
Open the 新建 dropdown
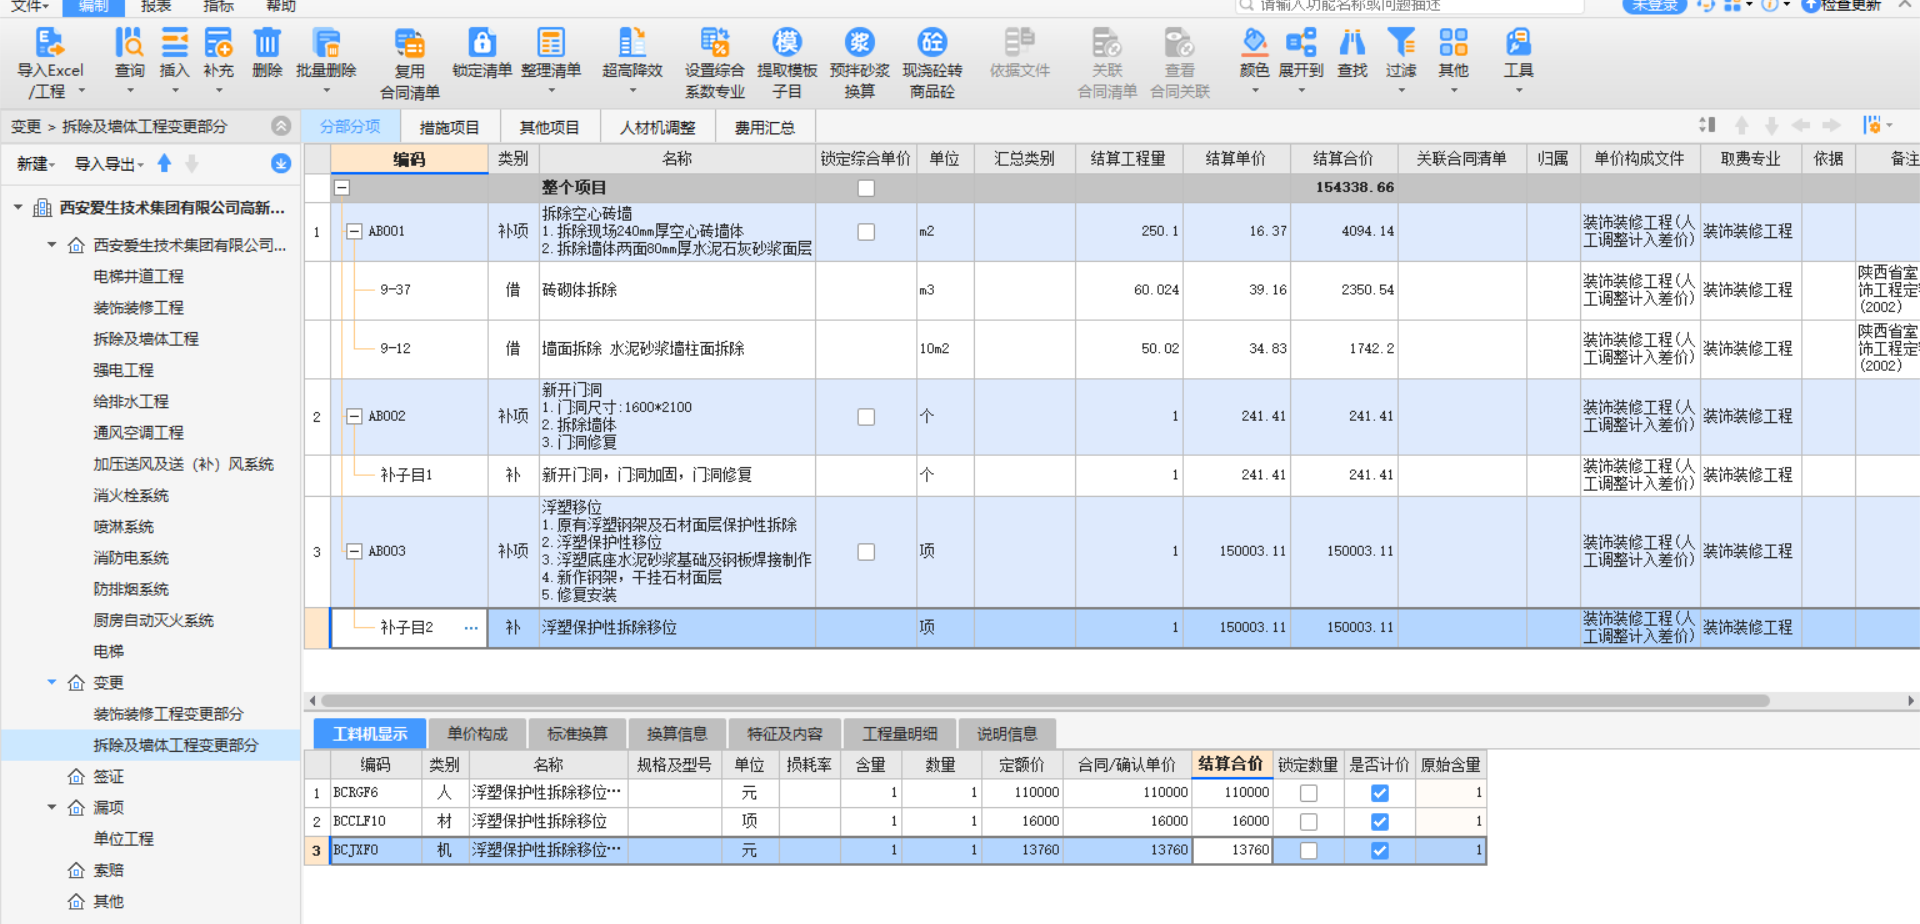click(36, 164)
